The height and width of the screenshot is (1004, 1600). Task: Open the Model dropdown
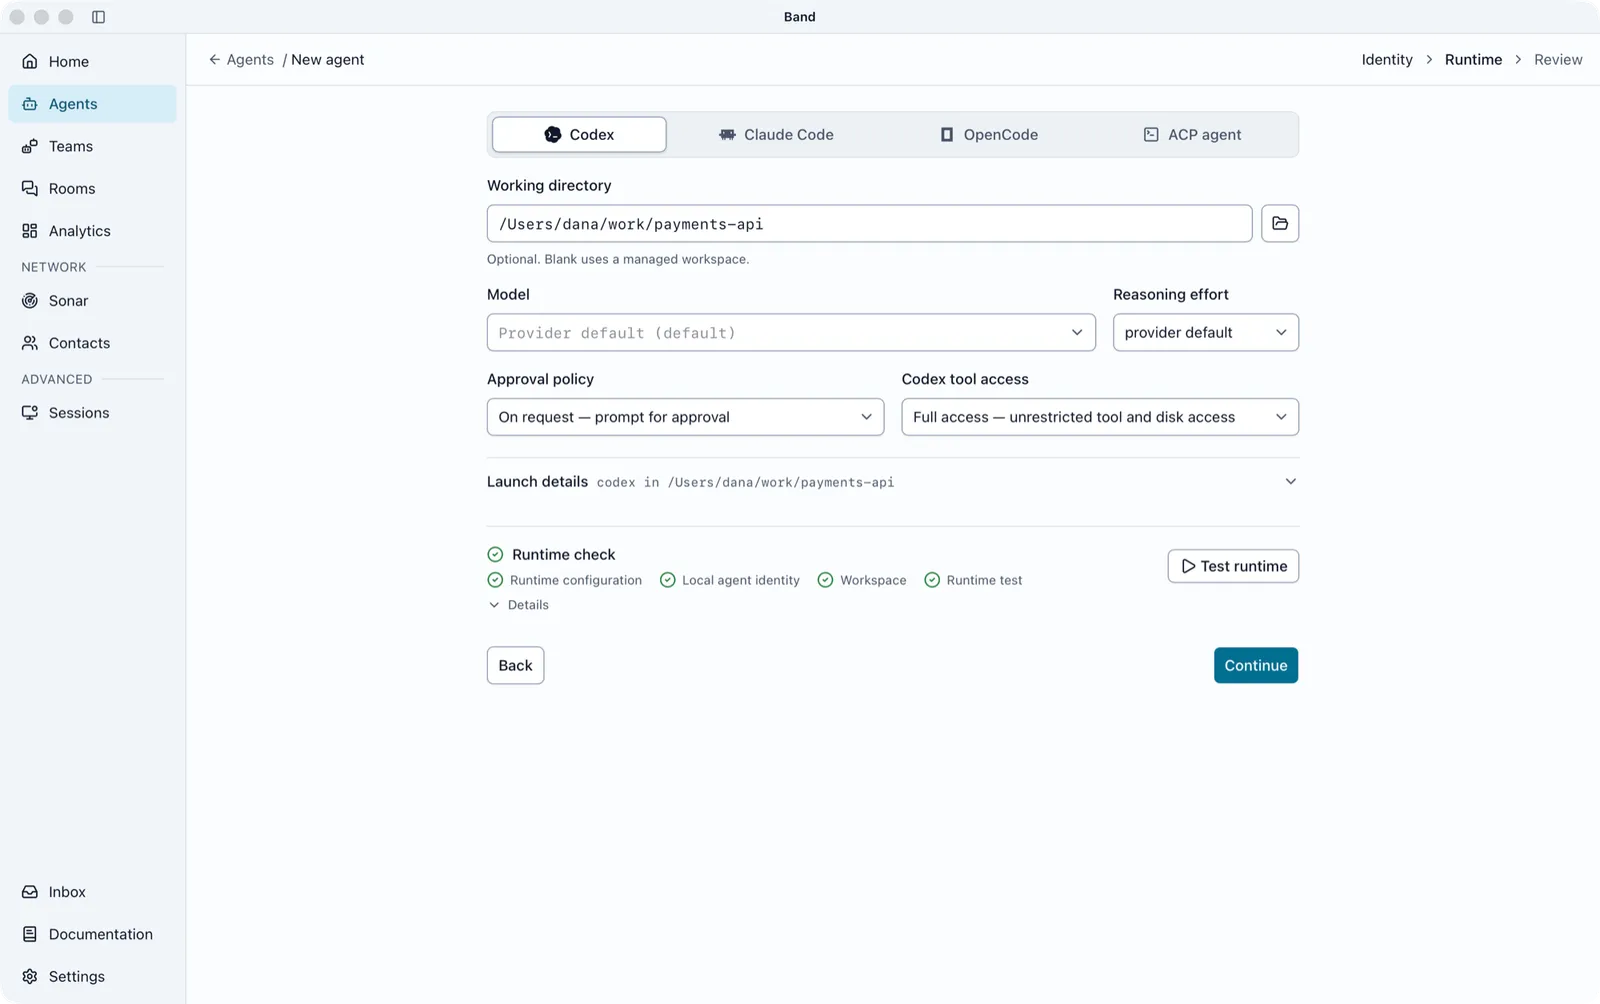[x=791, y=332]
